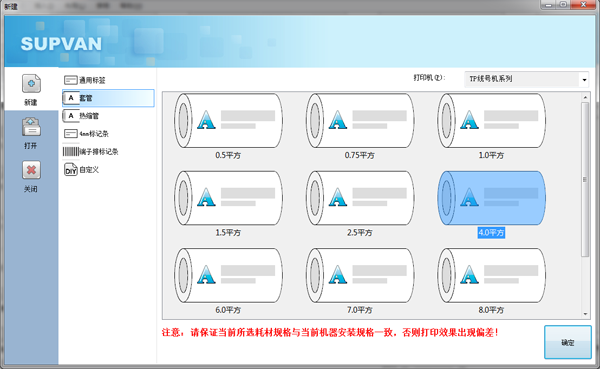The height and width of the screenshot is (369, 600).
Task: Close the 新建 dialog window
Action: 583,5
